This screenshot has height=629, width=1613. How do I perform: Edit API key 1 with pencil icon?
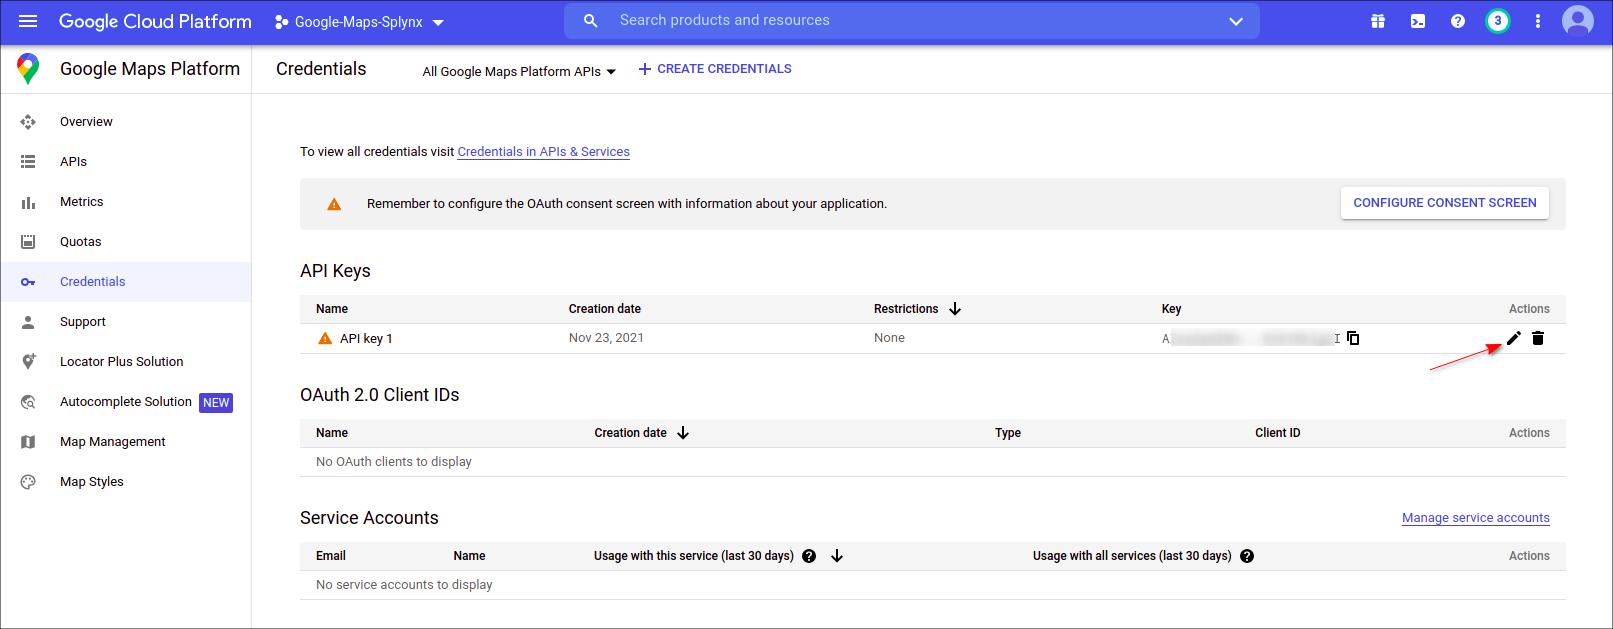1513,338
